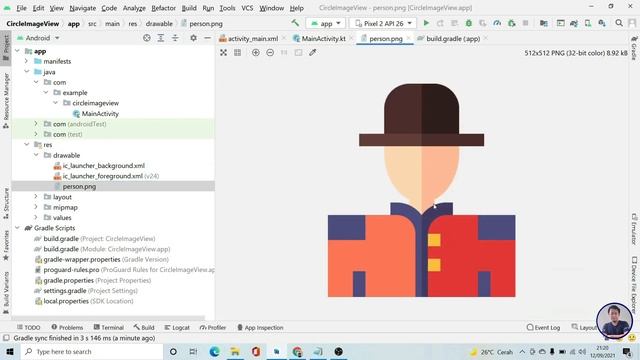
Task: Click the Attach Debugger to Android Process icon
Action: (x=511, y=23)
